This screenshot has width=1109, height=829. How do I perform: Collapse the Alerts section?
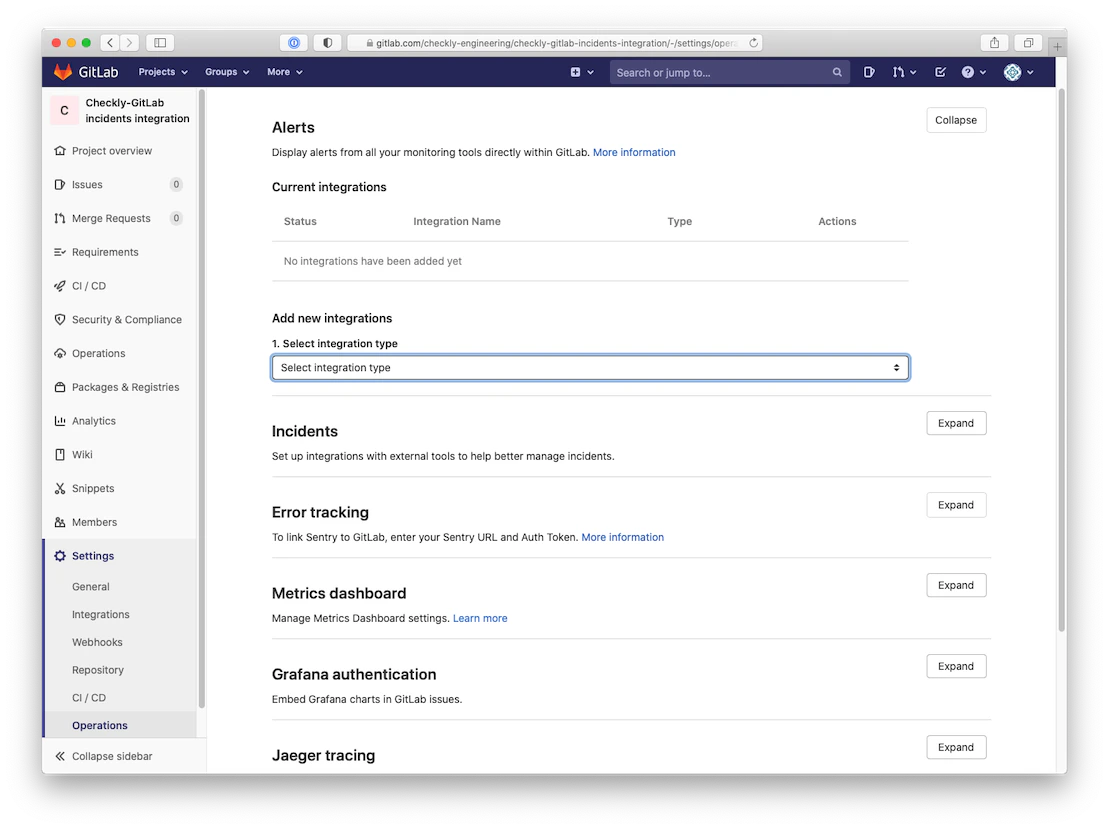pyautogui.click(x=954, y=119)
